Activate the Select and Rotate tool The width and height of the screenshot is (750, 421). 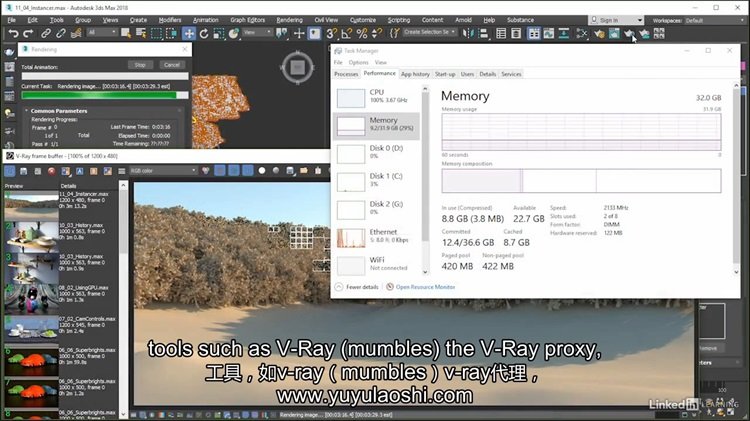[x=204, y=33]
